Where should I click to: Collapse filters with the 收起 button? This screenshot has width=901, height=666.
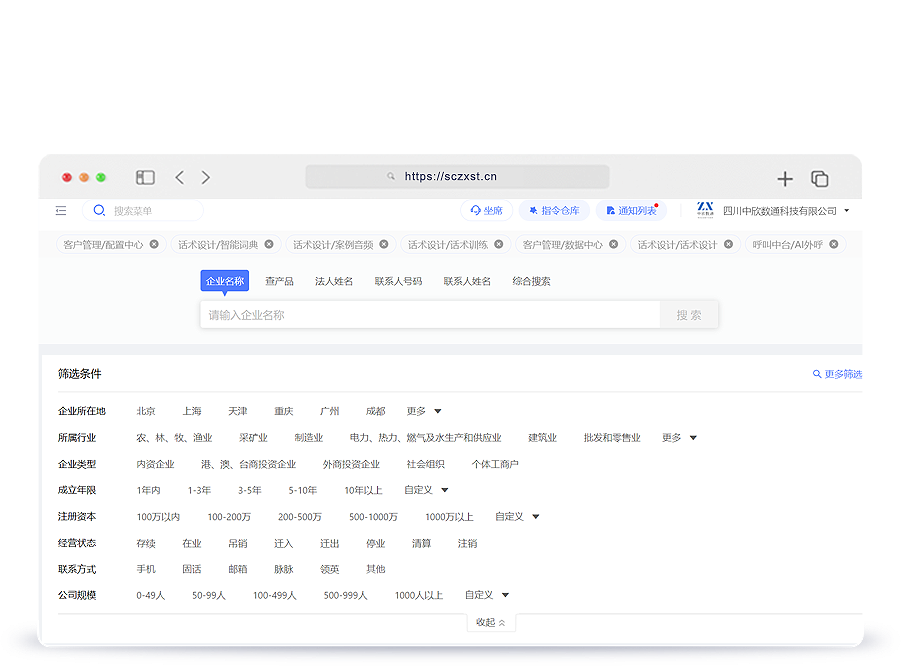point(491,622)
